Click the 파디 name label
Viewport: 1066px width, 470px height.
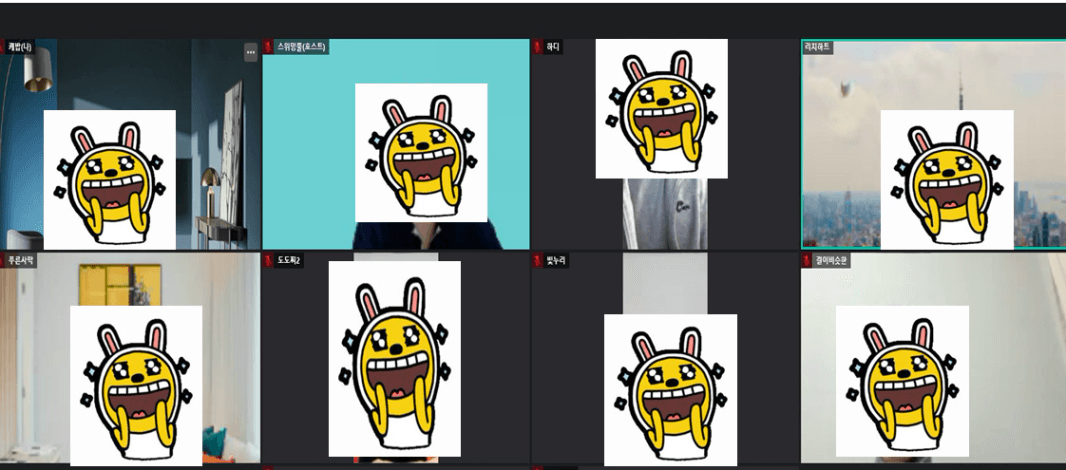coord(553,47)
